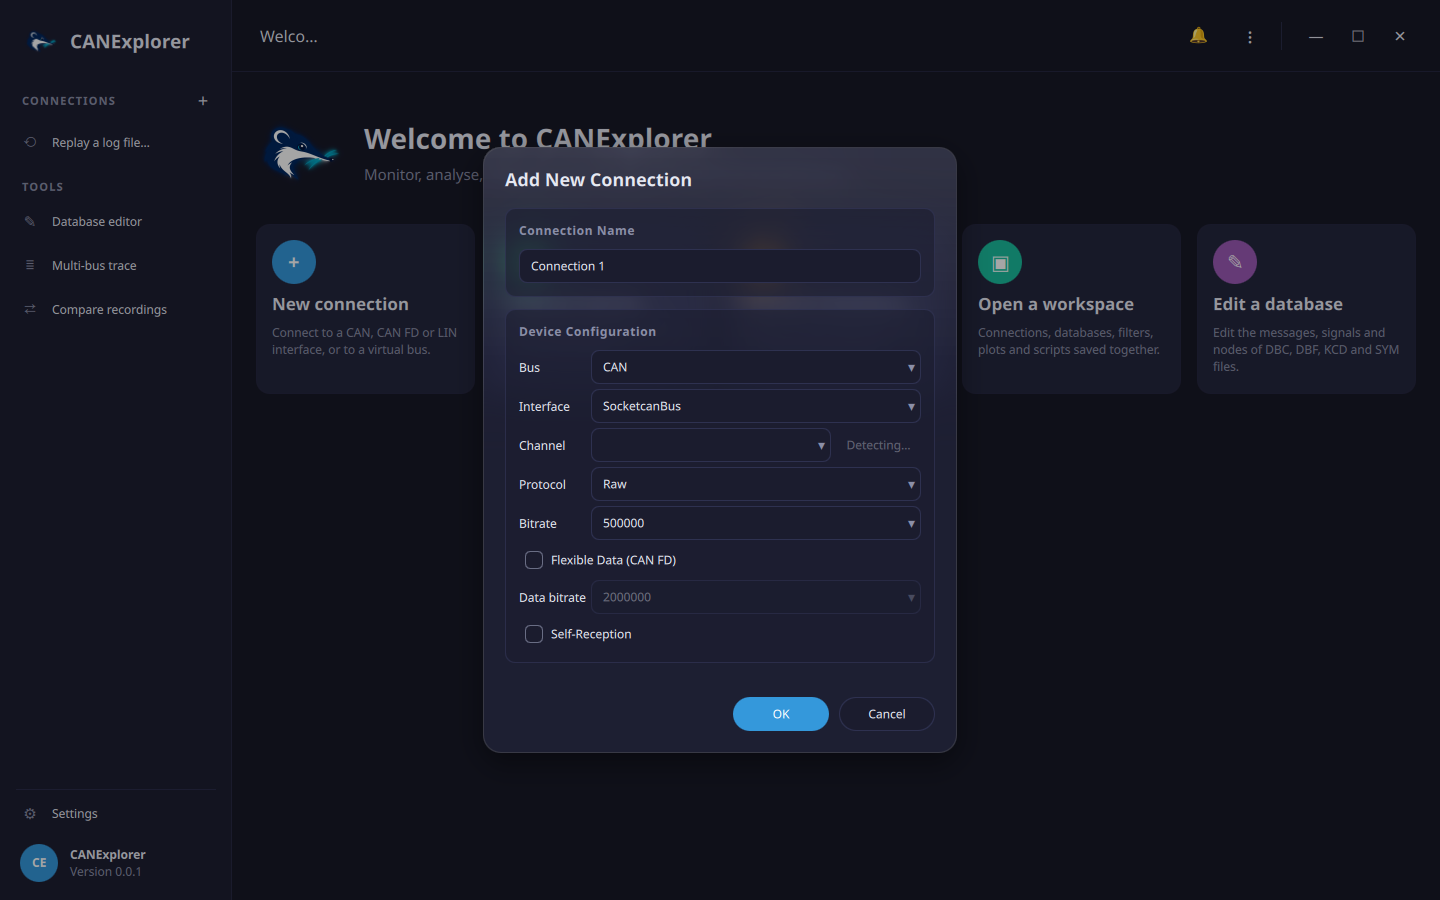This screenshot has width=1440, height=900.
Task: Minimize the CANExplorer window
Action: (1316, 37)
